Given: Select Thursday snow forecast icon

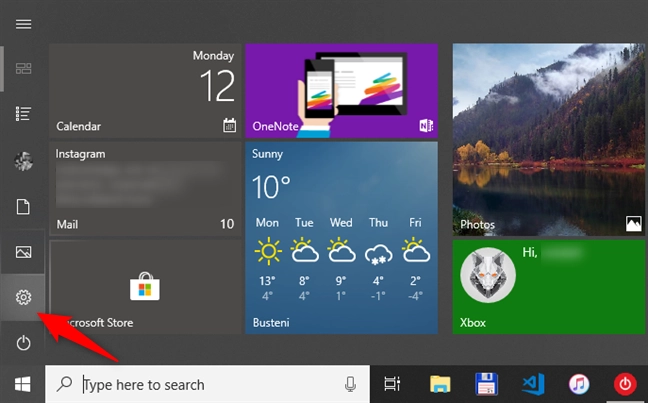Looking at the screenshot, I should coord(379,253).
